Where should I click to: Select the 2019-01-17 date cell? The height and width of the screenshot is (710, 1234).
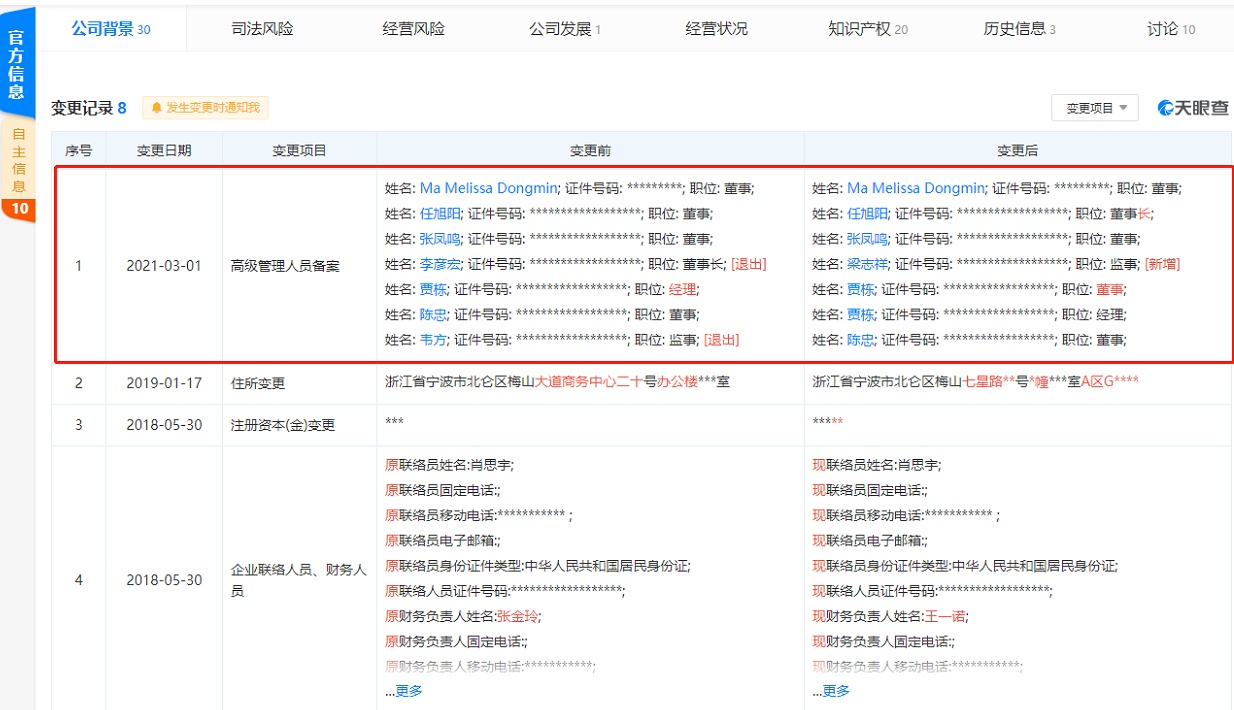click(164, 383)
